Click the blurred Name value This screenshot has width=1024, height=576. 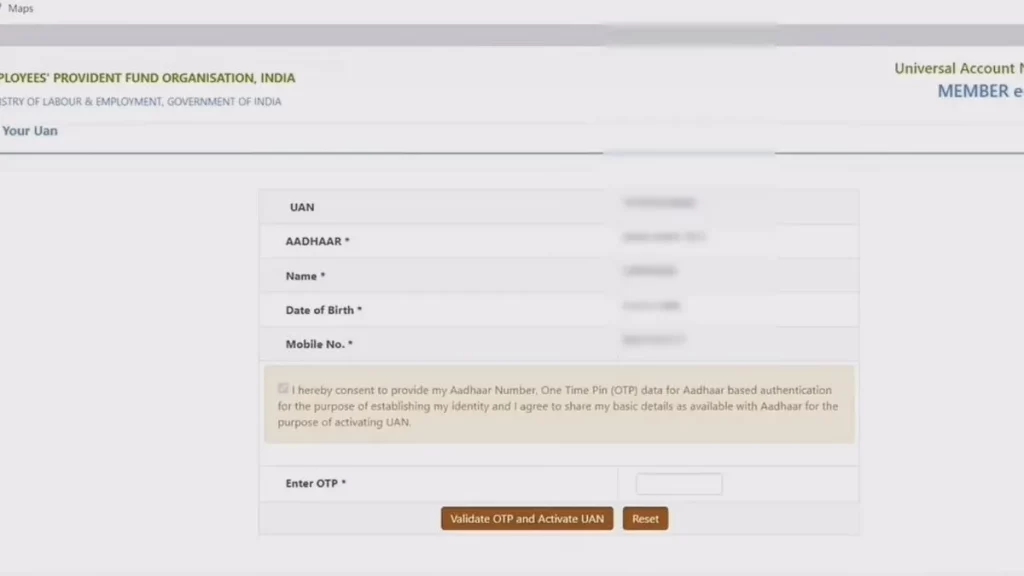pyautogui.click(x=649, y=271)
